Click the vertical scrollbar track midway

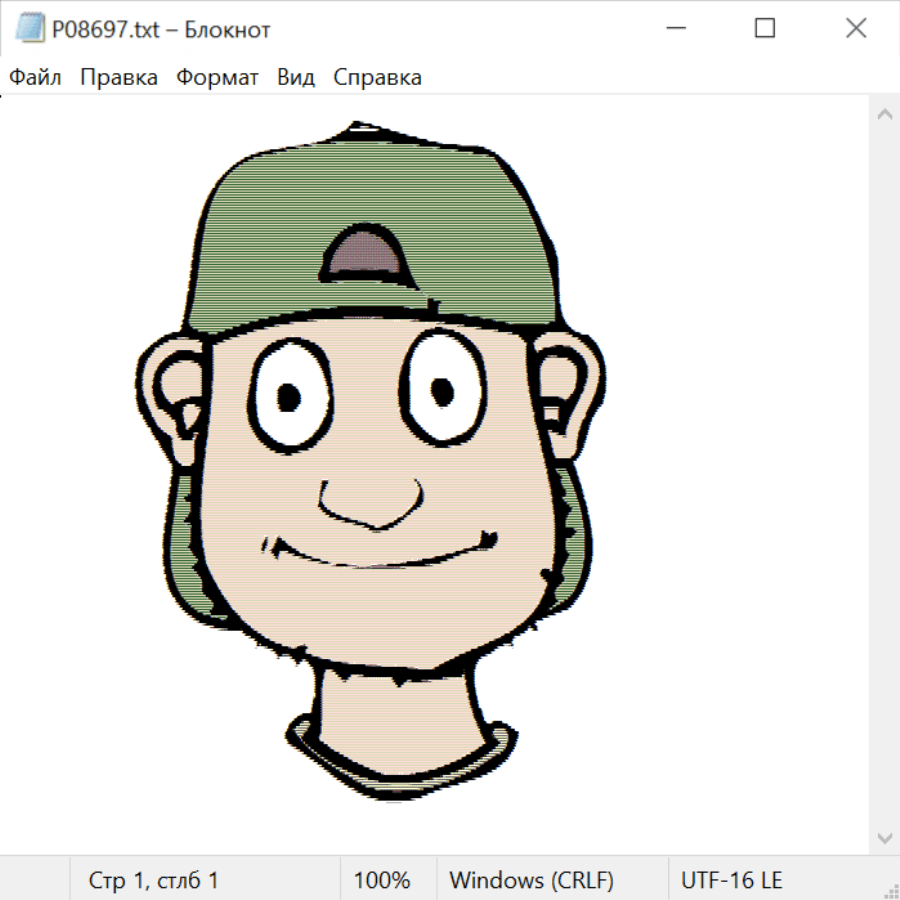[884, 475]
